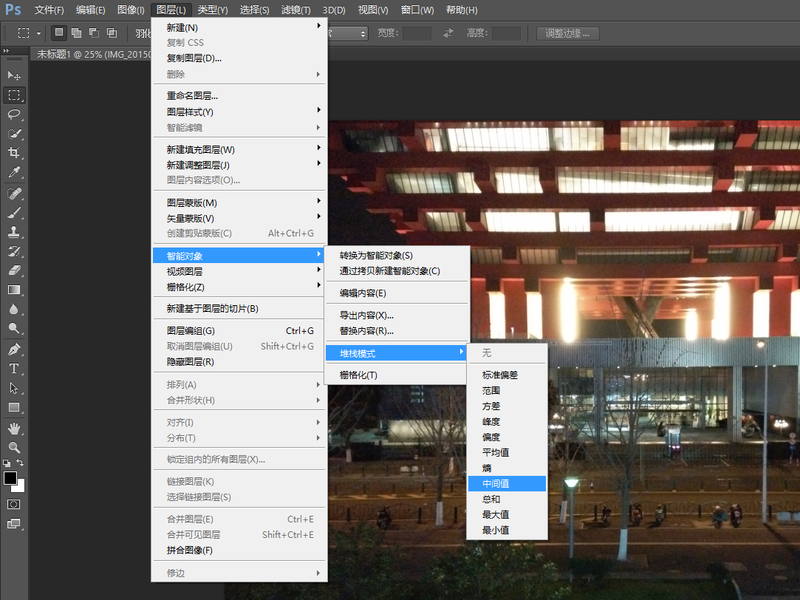Select the Lasso tool

[x=14, y=114]
